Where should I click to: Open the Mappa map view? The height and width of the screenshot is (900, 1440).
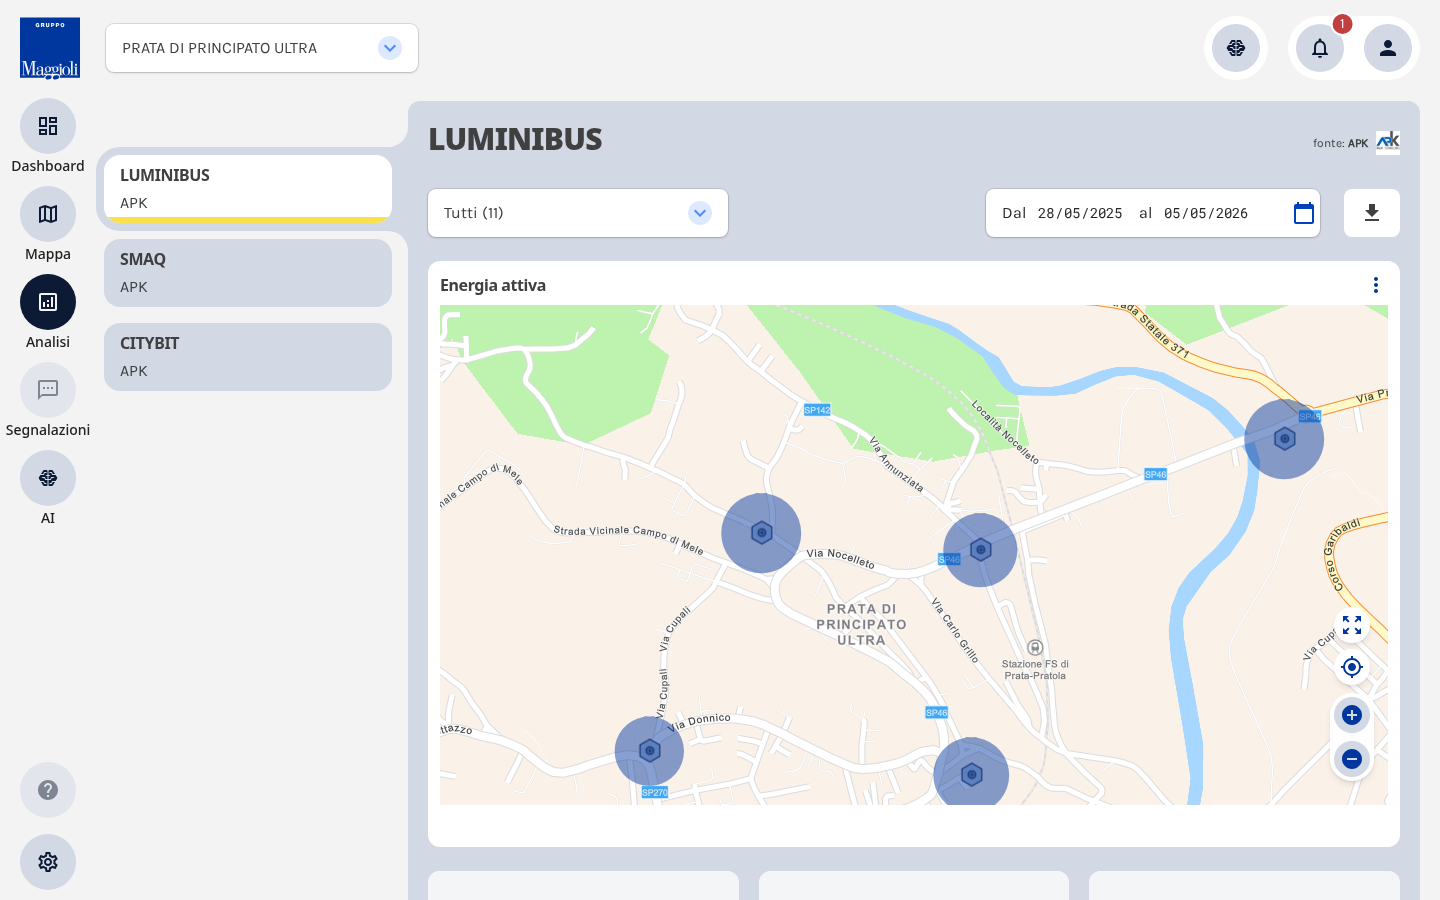(48, 214)
